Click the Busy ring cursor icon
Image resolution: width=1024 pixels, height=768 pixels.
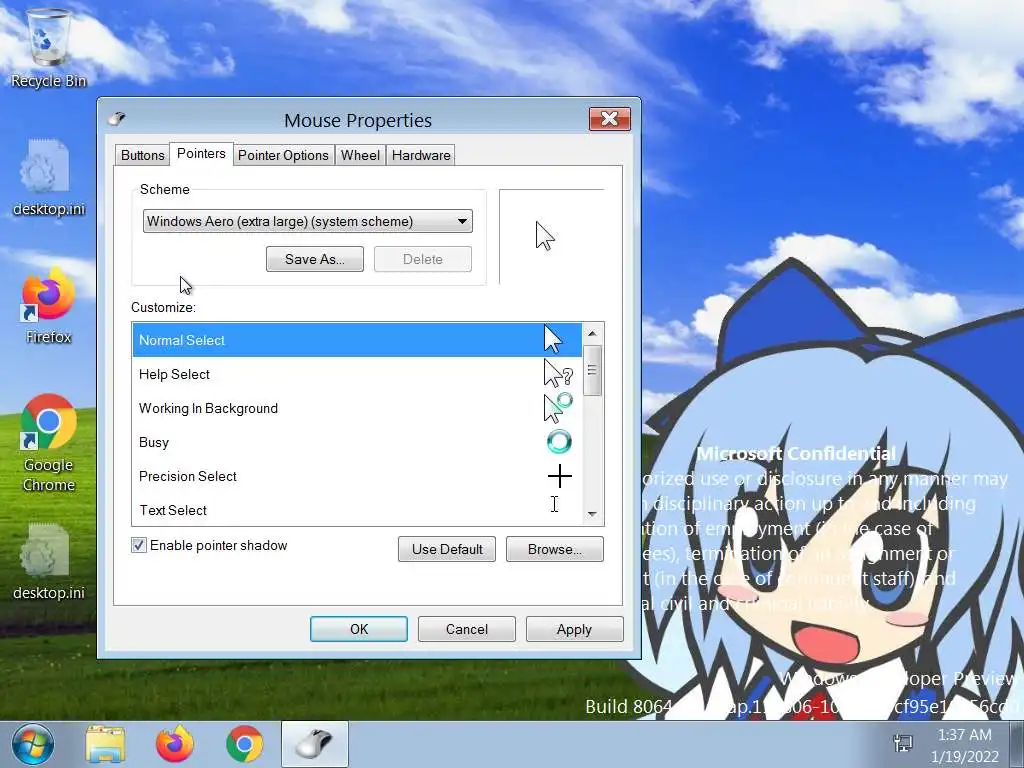click(x=559, y=442)
